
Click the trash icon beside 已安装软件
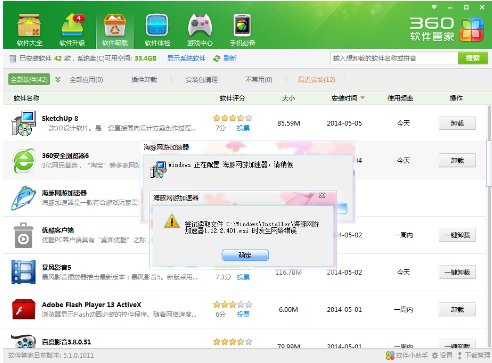13,59
